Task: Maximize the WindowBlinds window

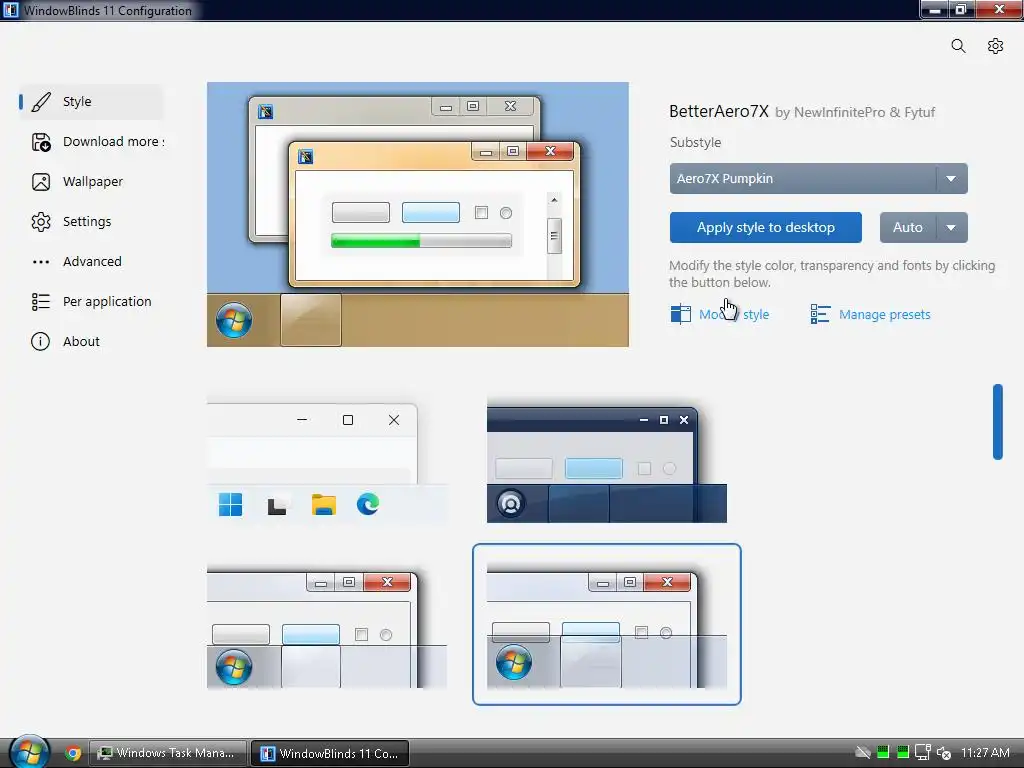Action: (x=961, y=9)
